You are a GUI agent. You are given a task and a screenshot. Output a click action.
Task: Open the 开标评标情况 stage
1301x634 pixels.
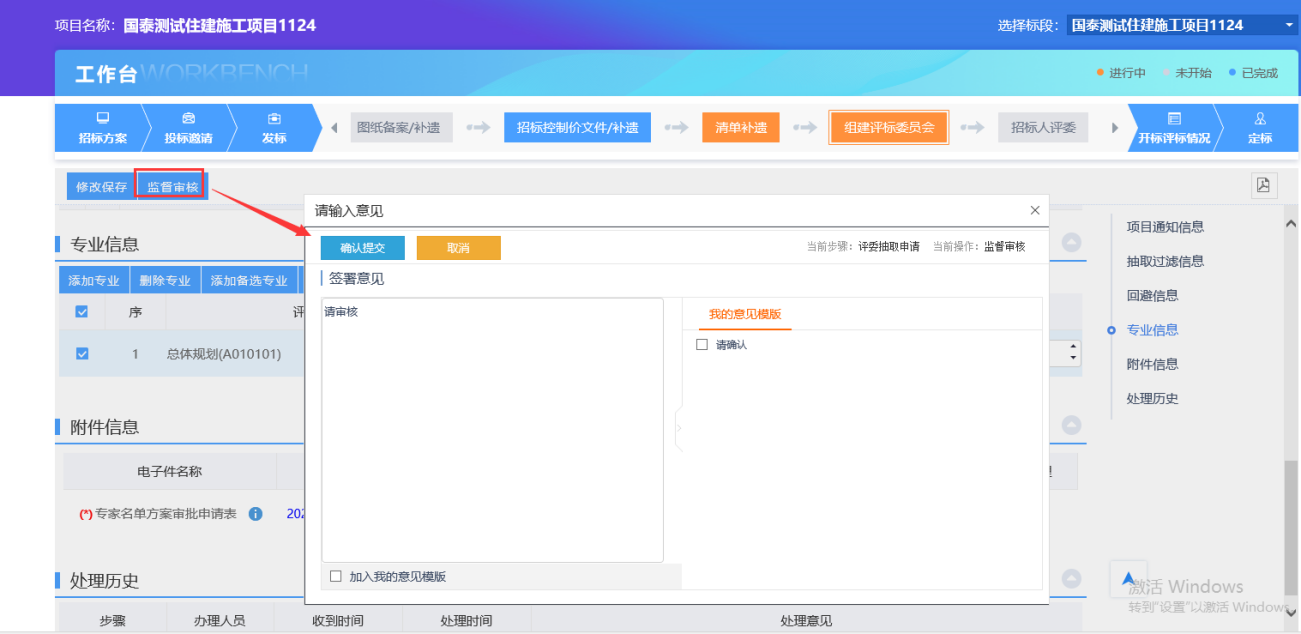click(x=1173, y=128)
